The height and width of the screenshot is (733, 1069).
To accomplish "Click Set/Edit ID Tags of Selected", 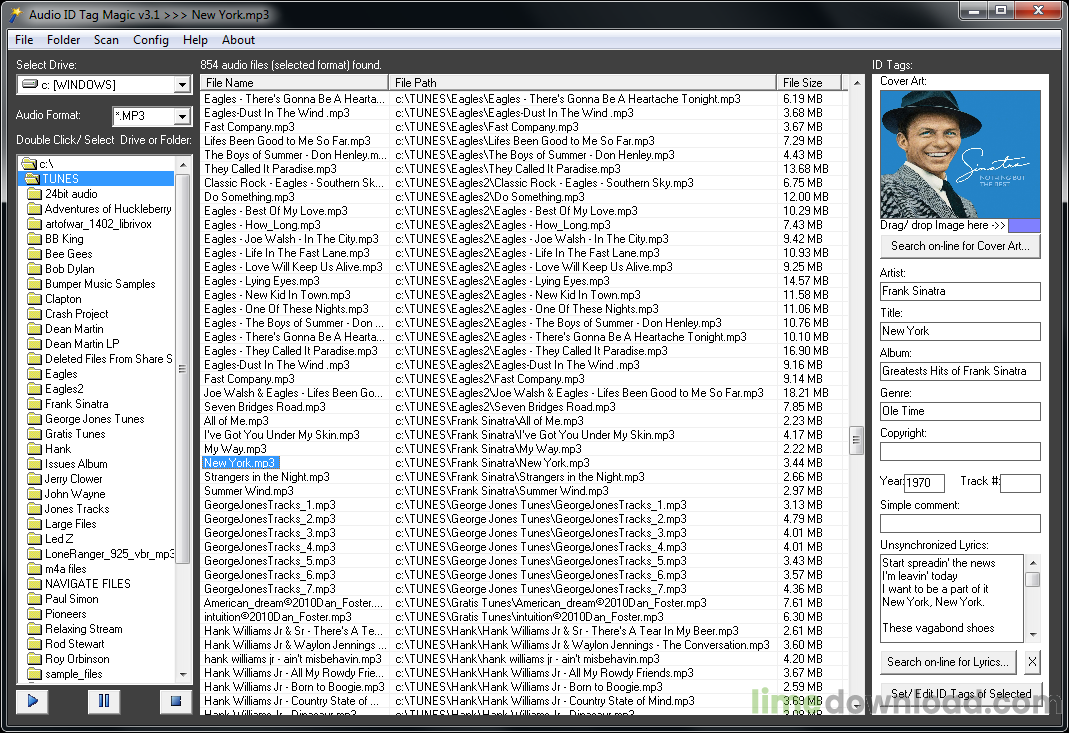I will point(961,693).
